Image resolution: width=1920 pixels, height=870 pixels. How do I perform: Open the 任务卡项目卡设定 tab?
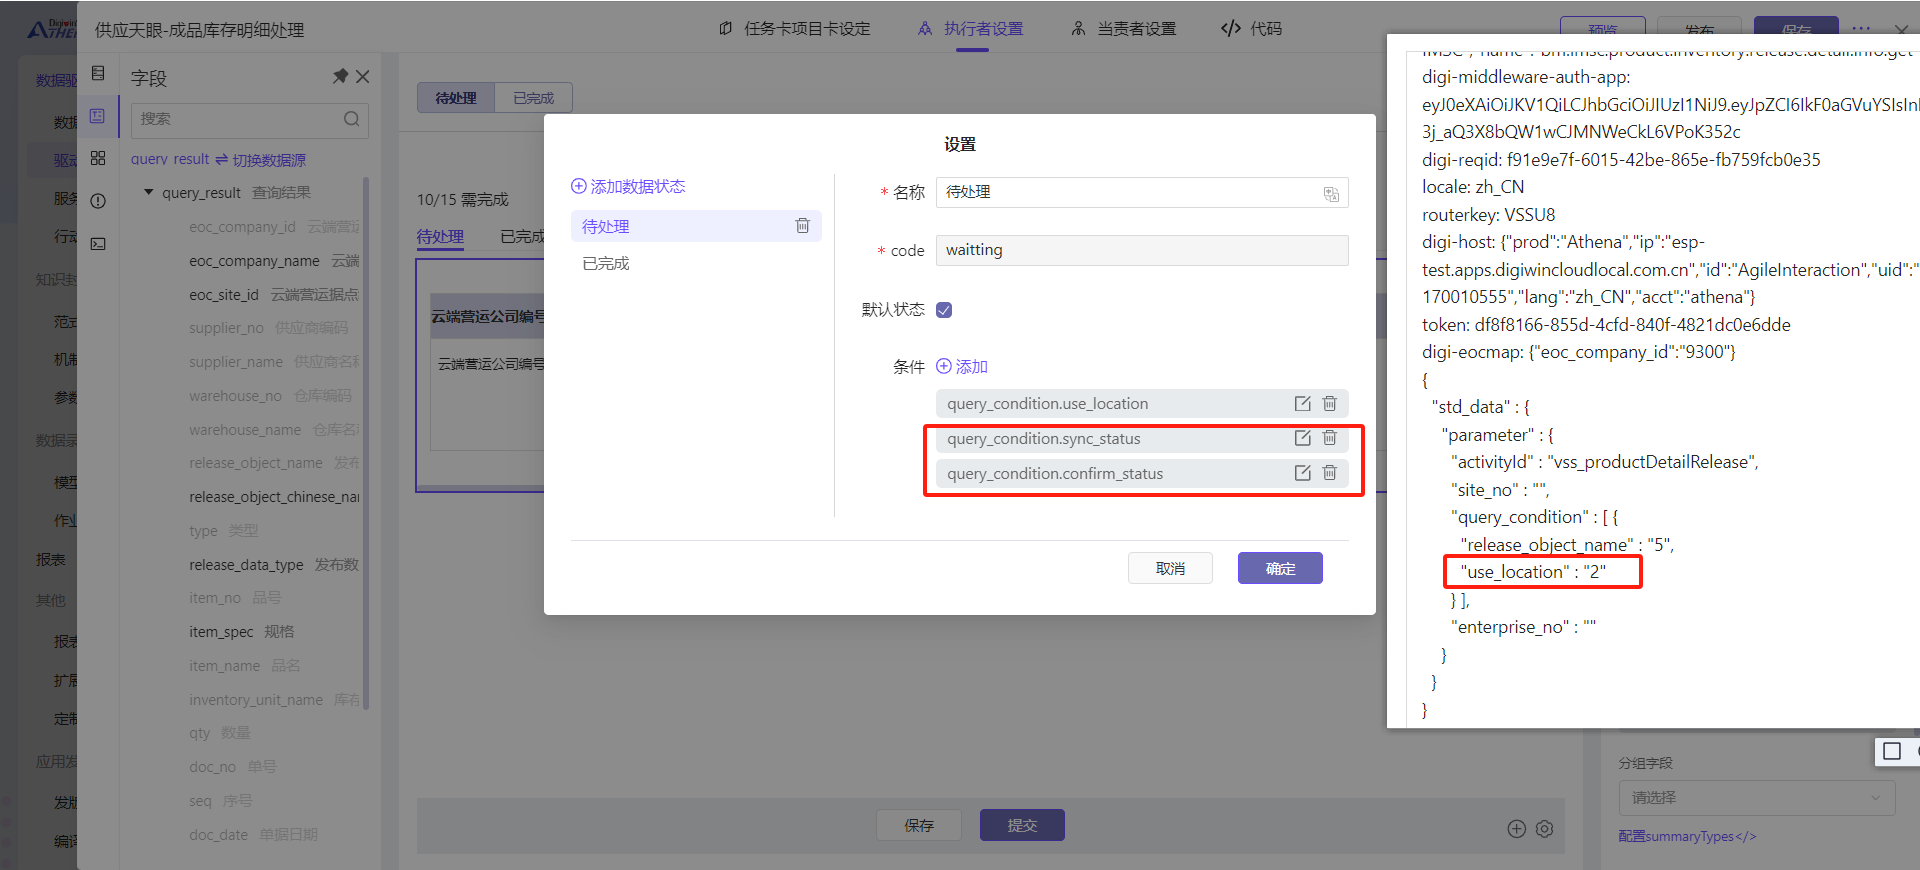tap(795, 29)
